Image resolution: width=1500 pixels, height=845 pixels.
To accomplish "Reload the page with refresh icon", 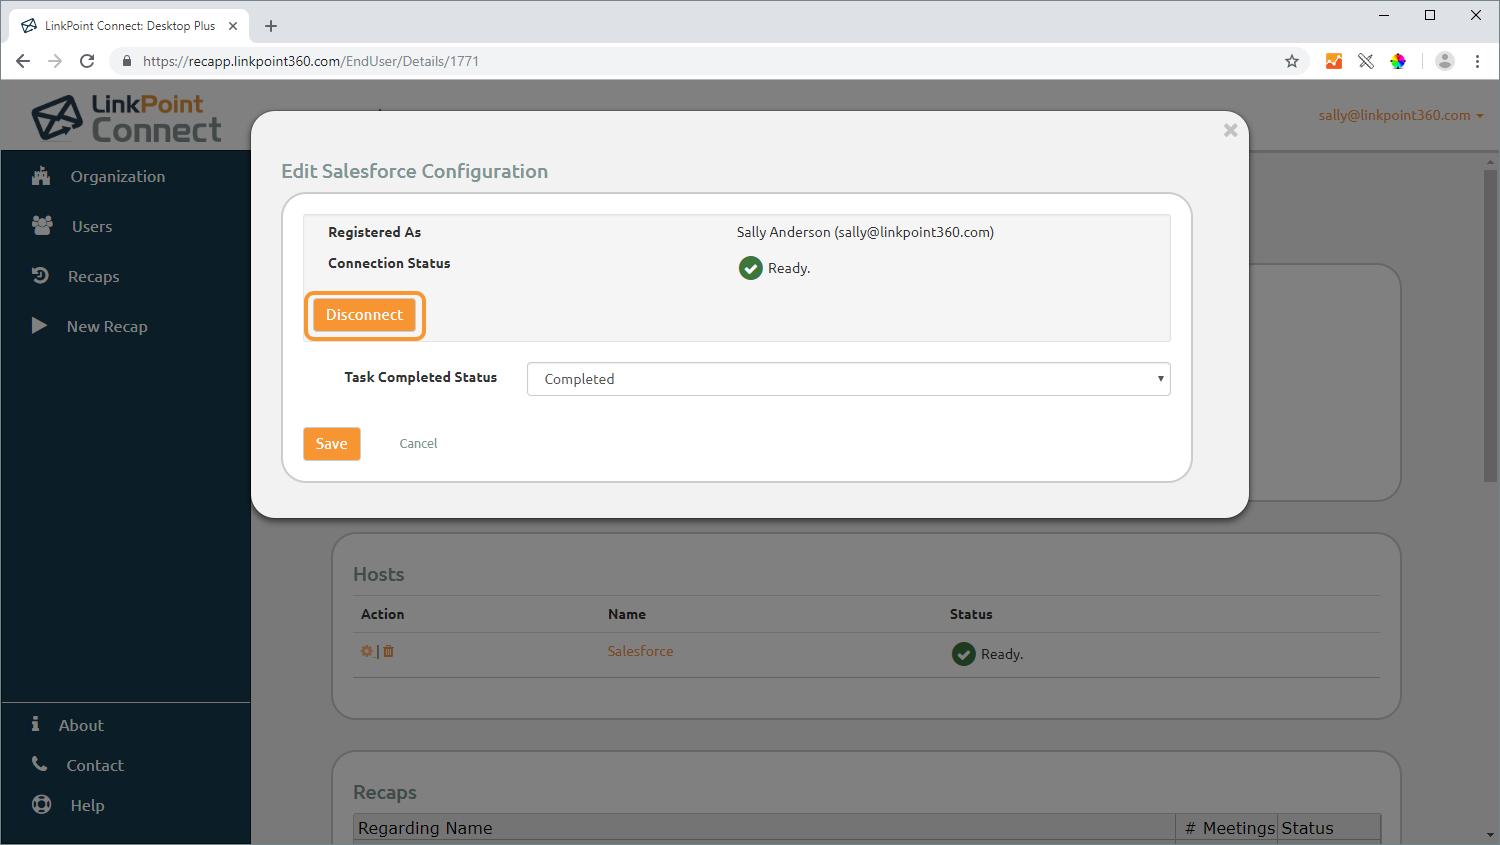I will [87, 61].
